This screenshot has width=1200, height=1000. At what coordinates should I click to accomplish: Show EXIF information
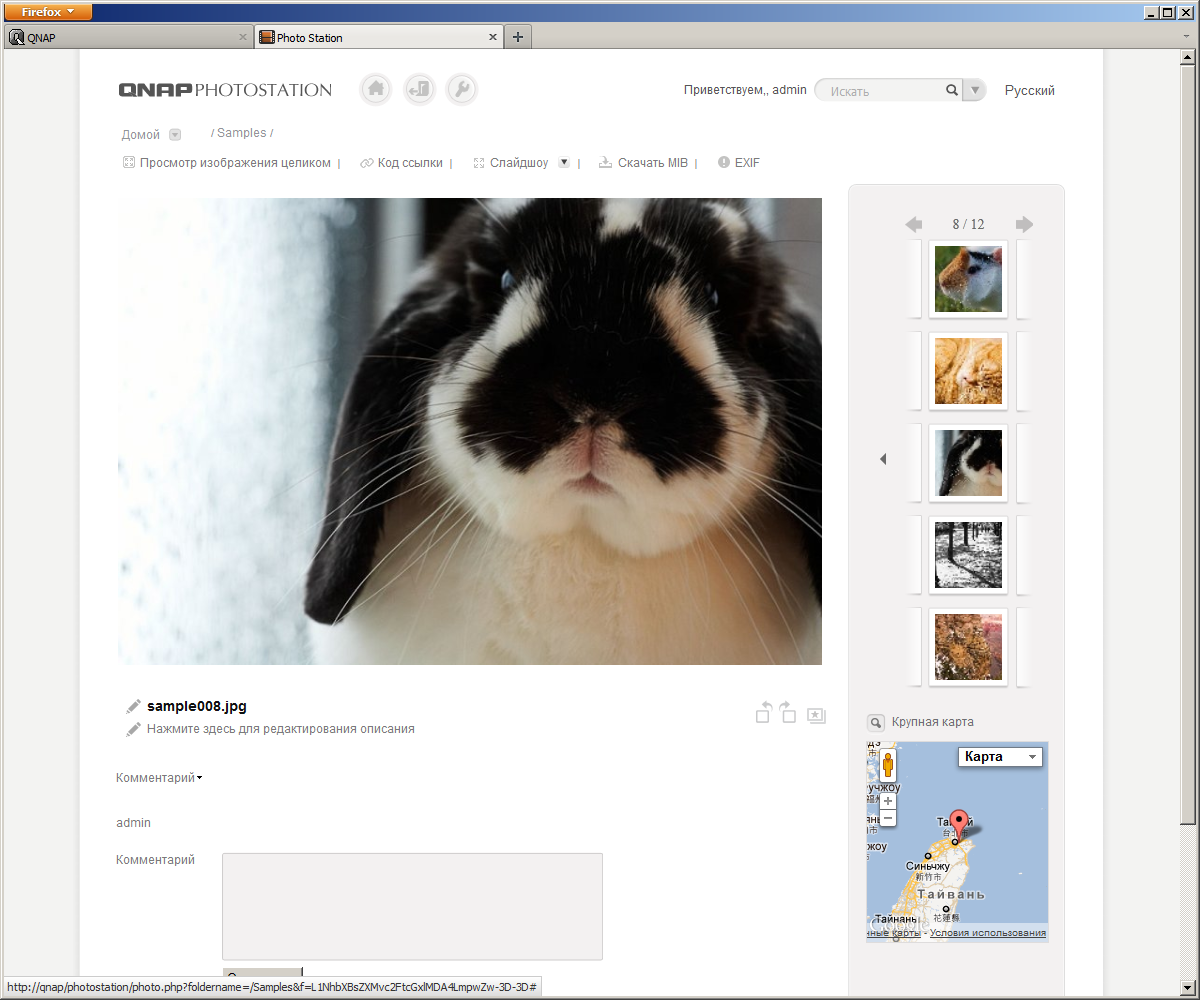click(747, 163)
